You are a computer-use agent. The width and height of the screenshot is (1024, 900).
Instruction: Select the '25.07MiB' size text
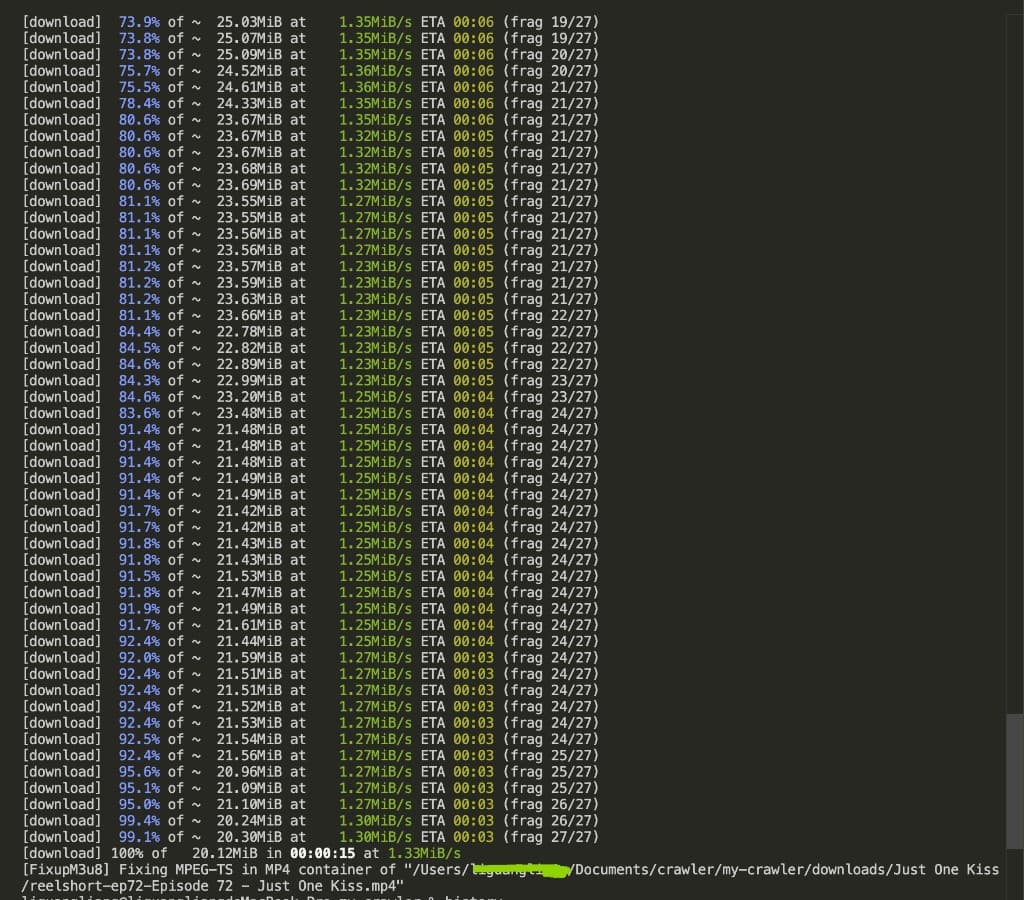[x=249, y=39]
